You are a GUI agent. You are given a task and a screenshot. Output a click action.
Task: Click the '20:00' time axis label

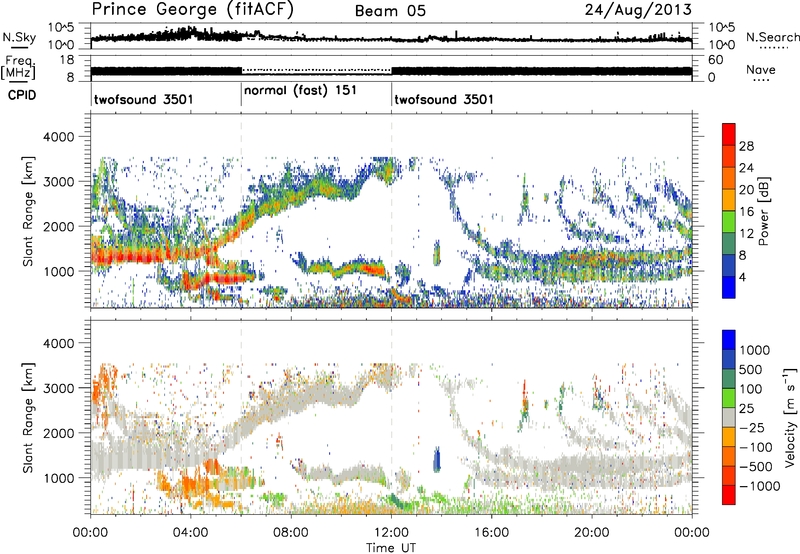coord(591,533)
